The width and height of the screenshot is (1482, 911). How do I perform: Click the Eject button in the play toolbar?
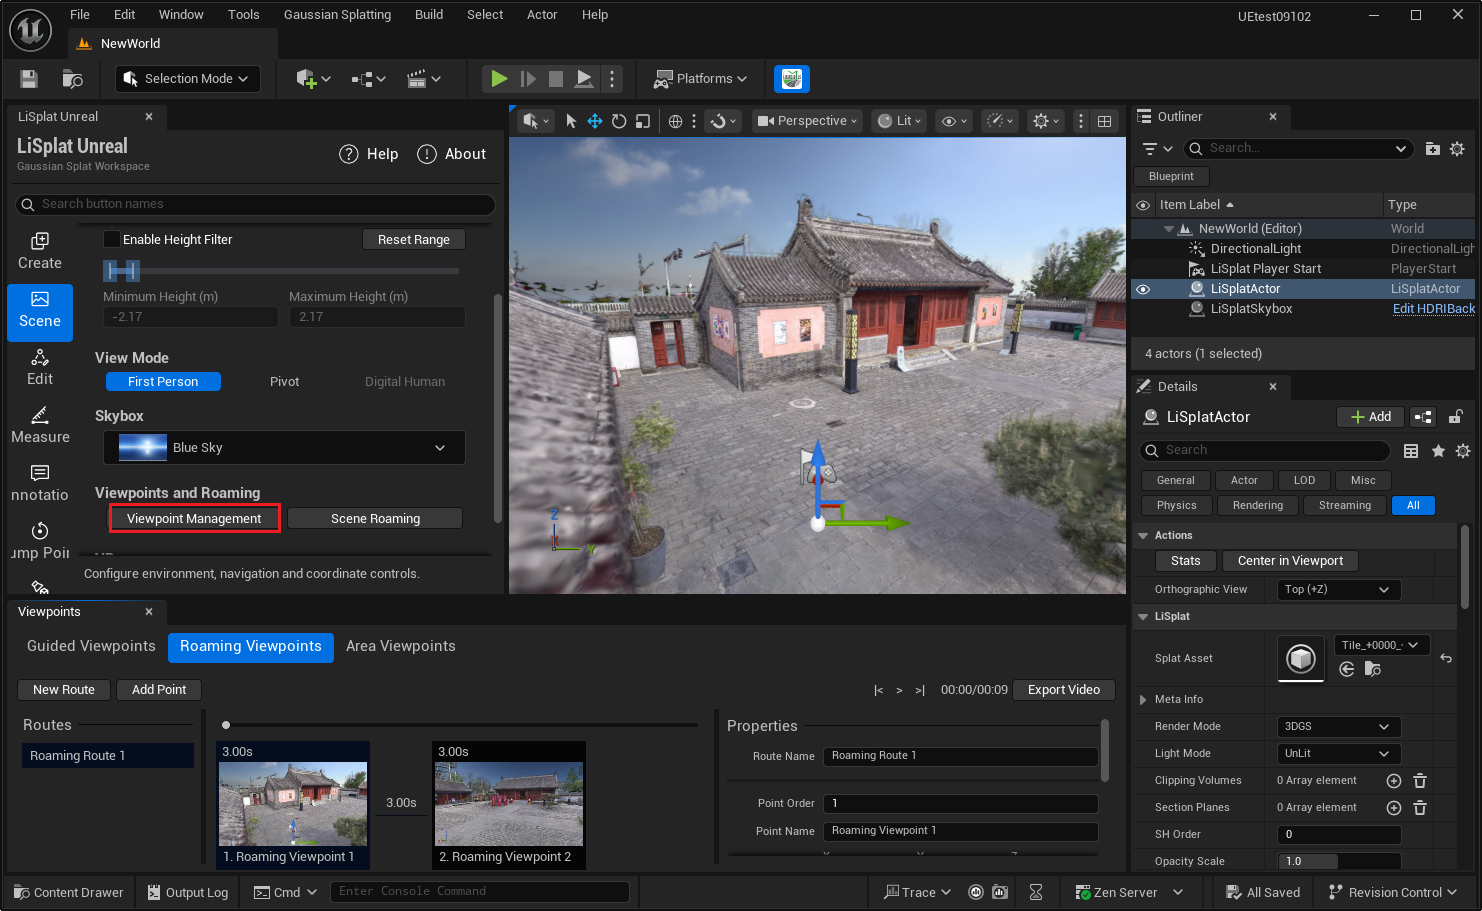coord(584,79)
